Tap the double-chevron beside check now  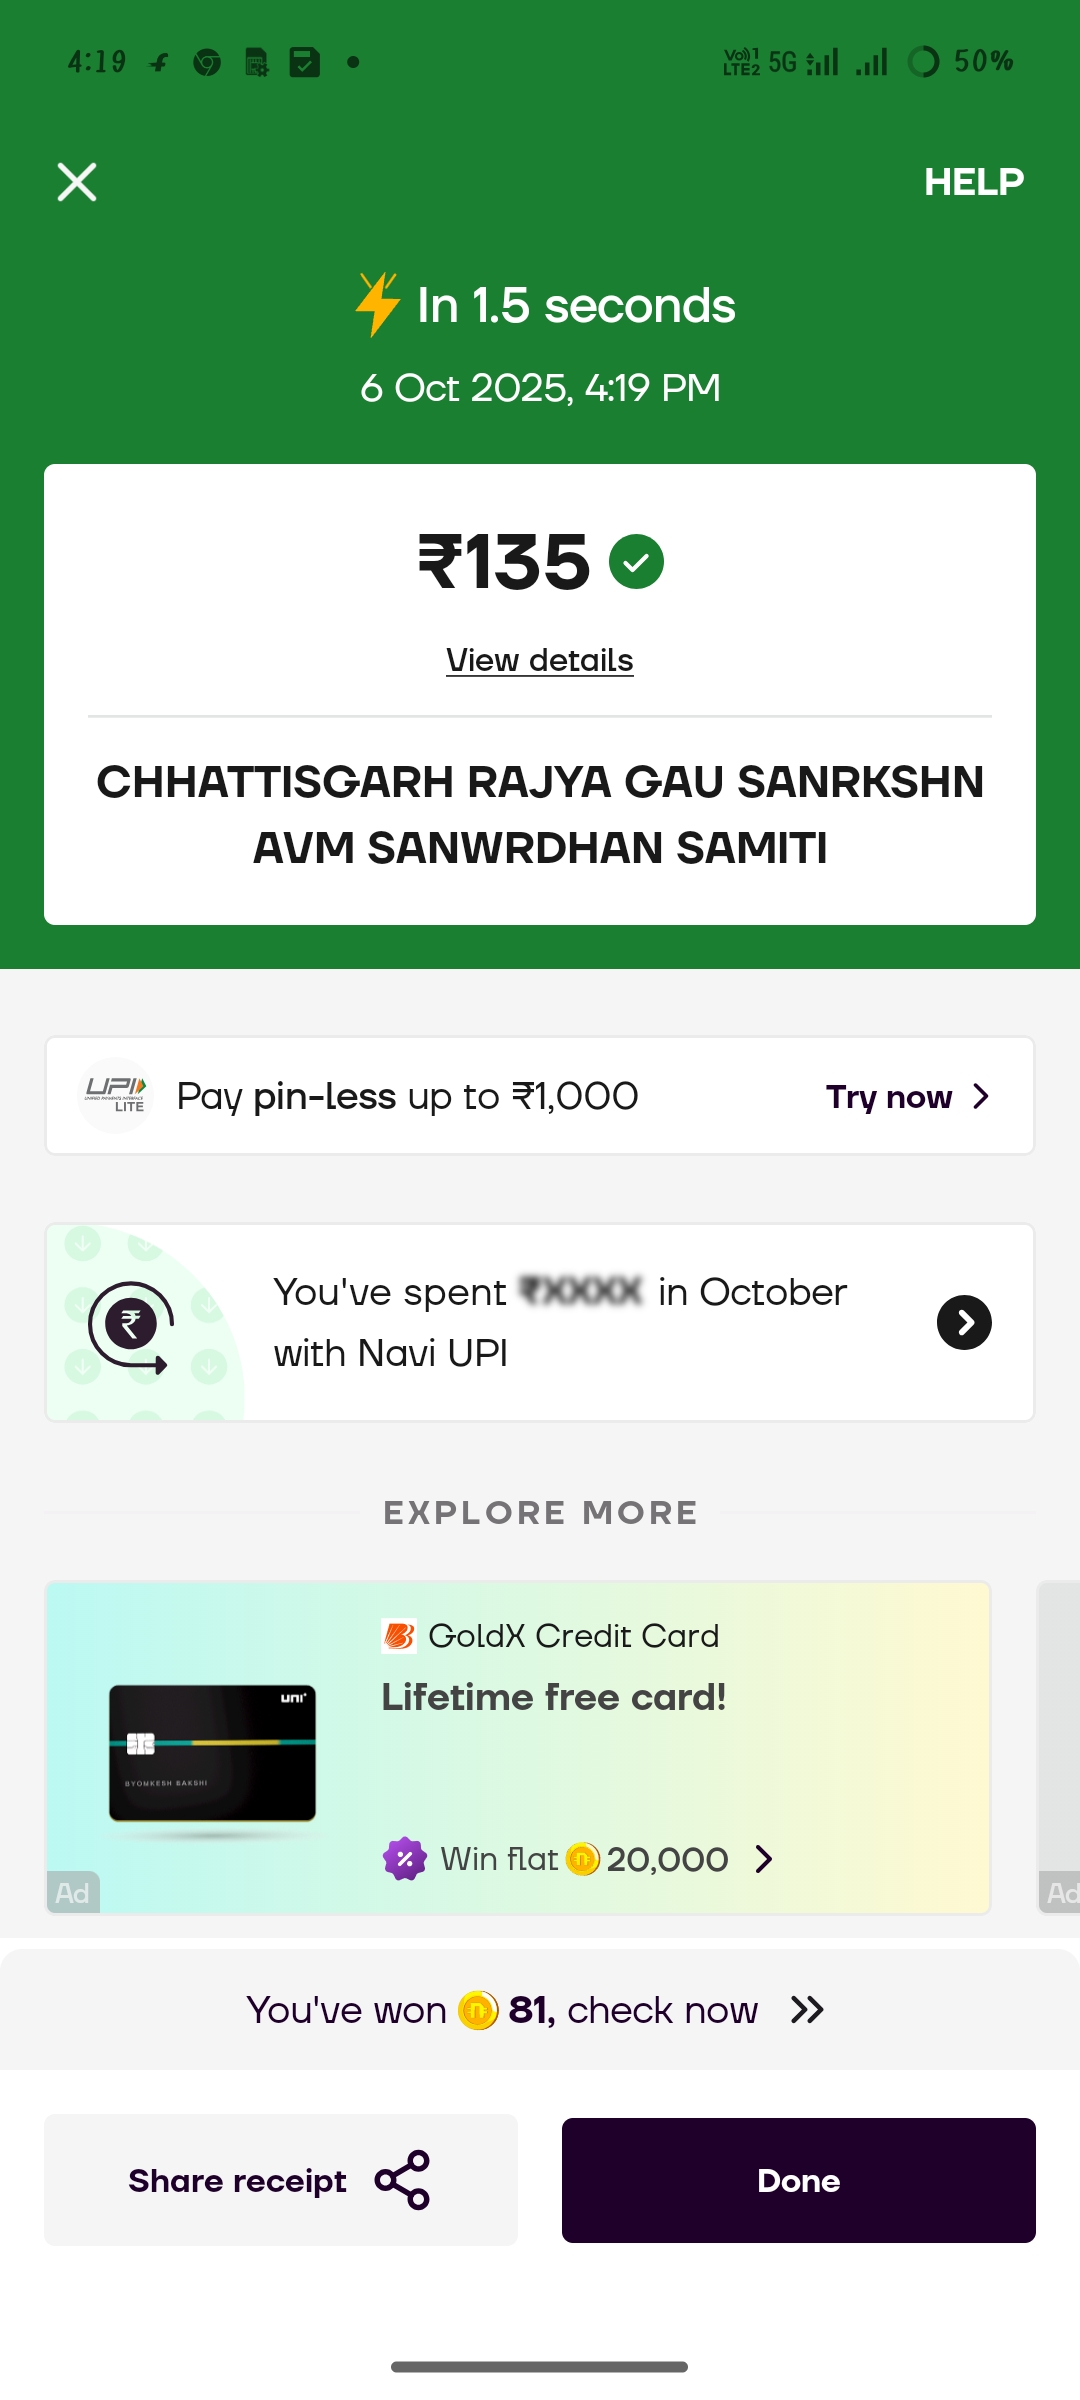pyautogui.click(x=807, y=2010)
